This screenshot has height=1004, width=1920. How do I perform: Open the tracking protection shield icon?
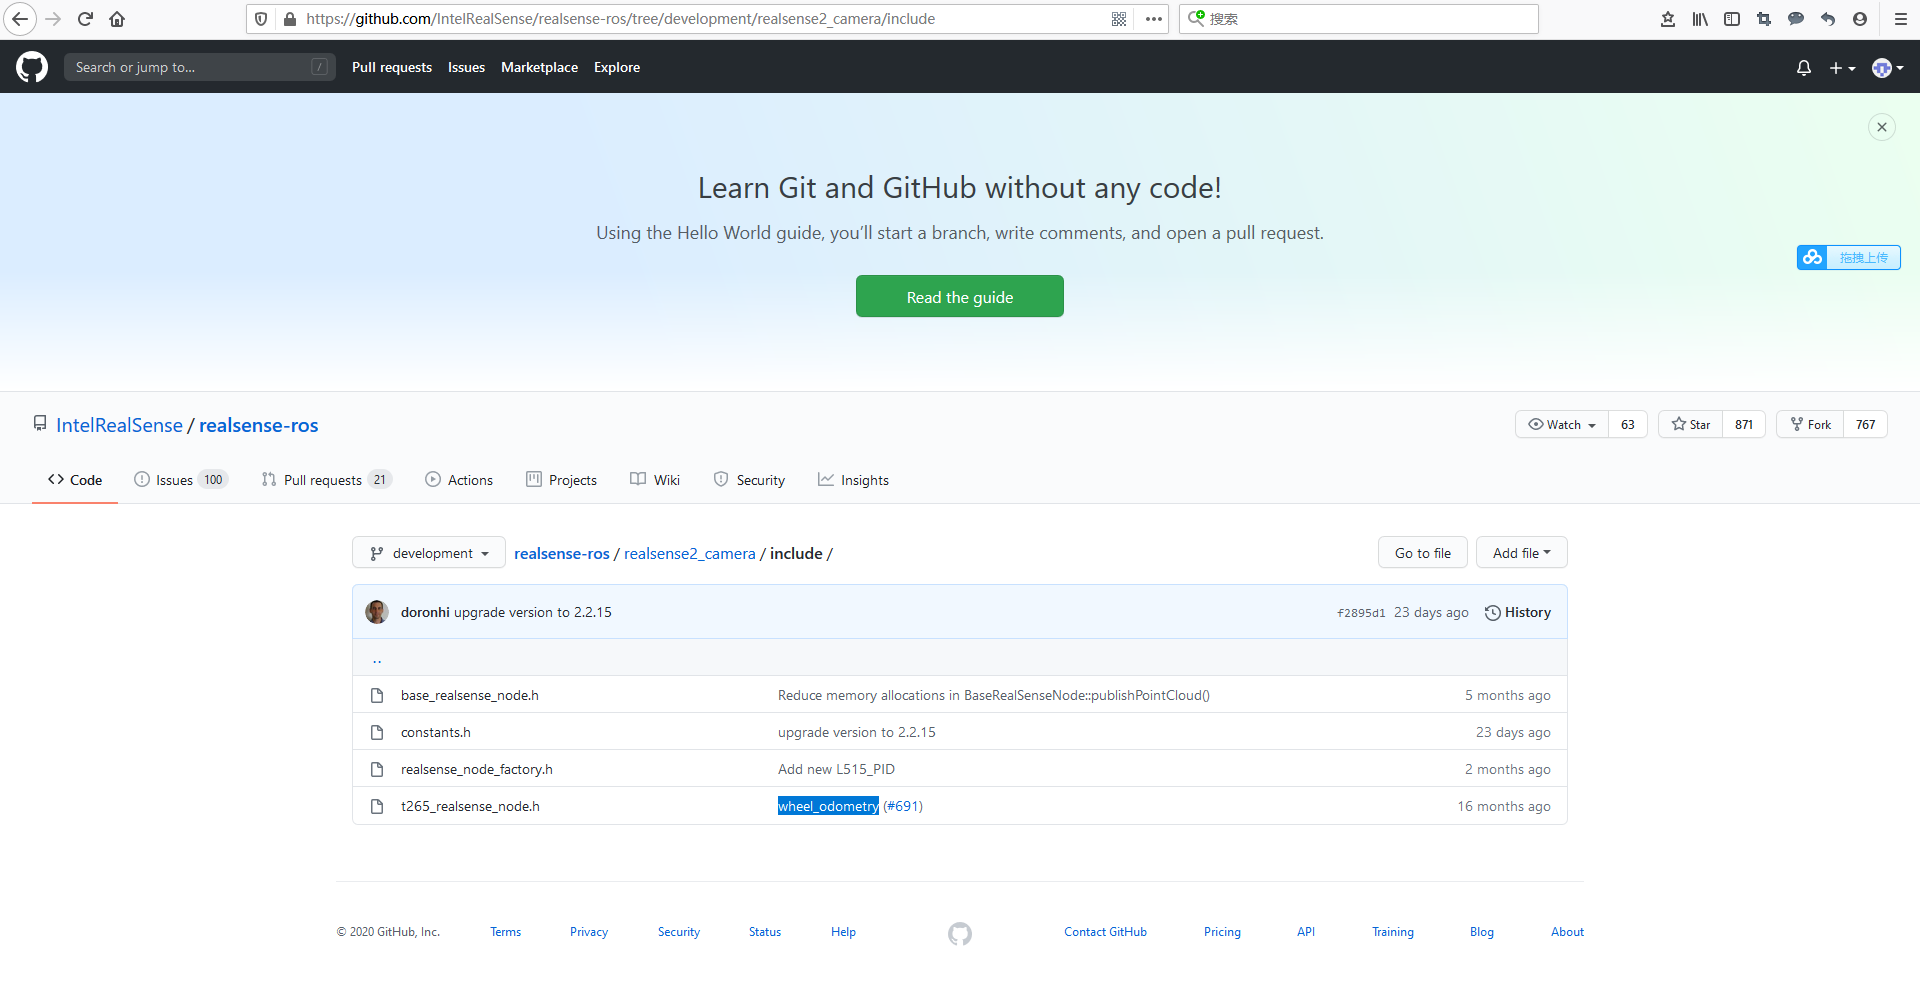tap(261, 19)
